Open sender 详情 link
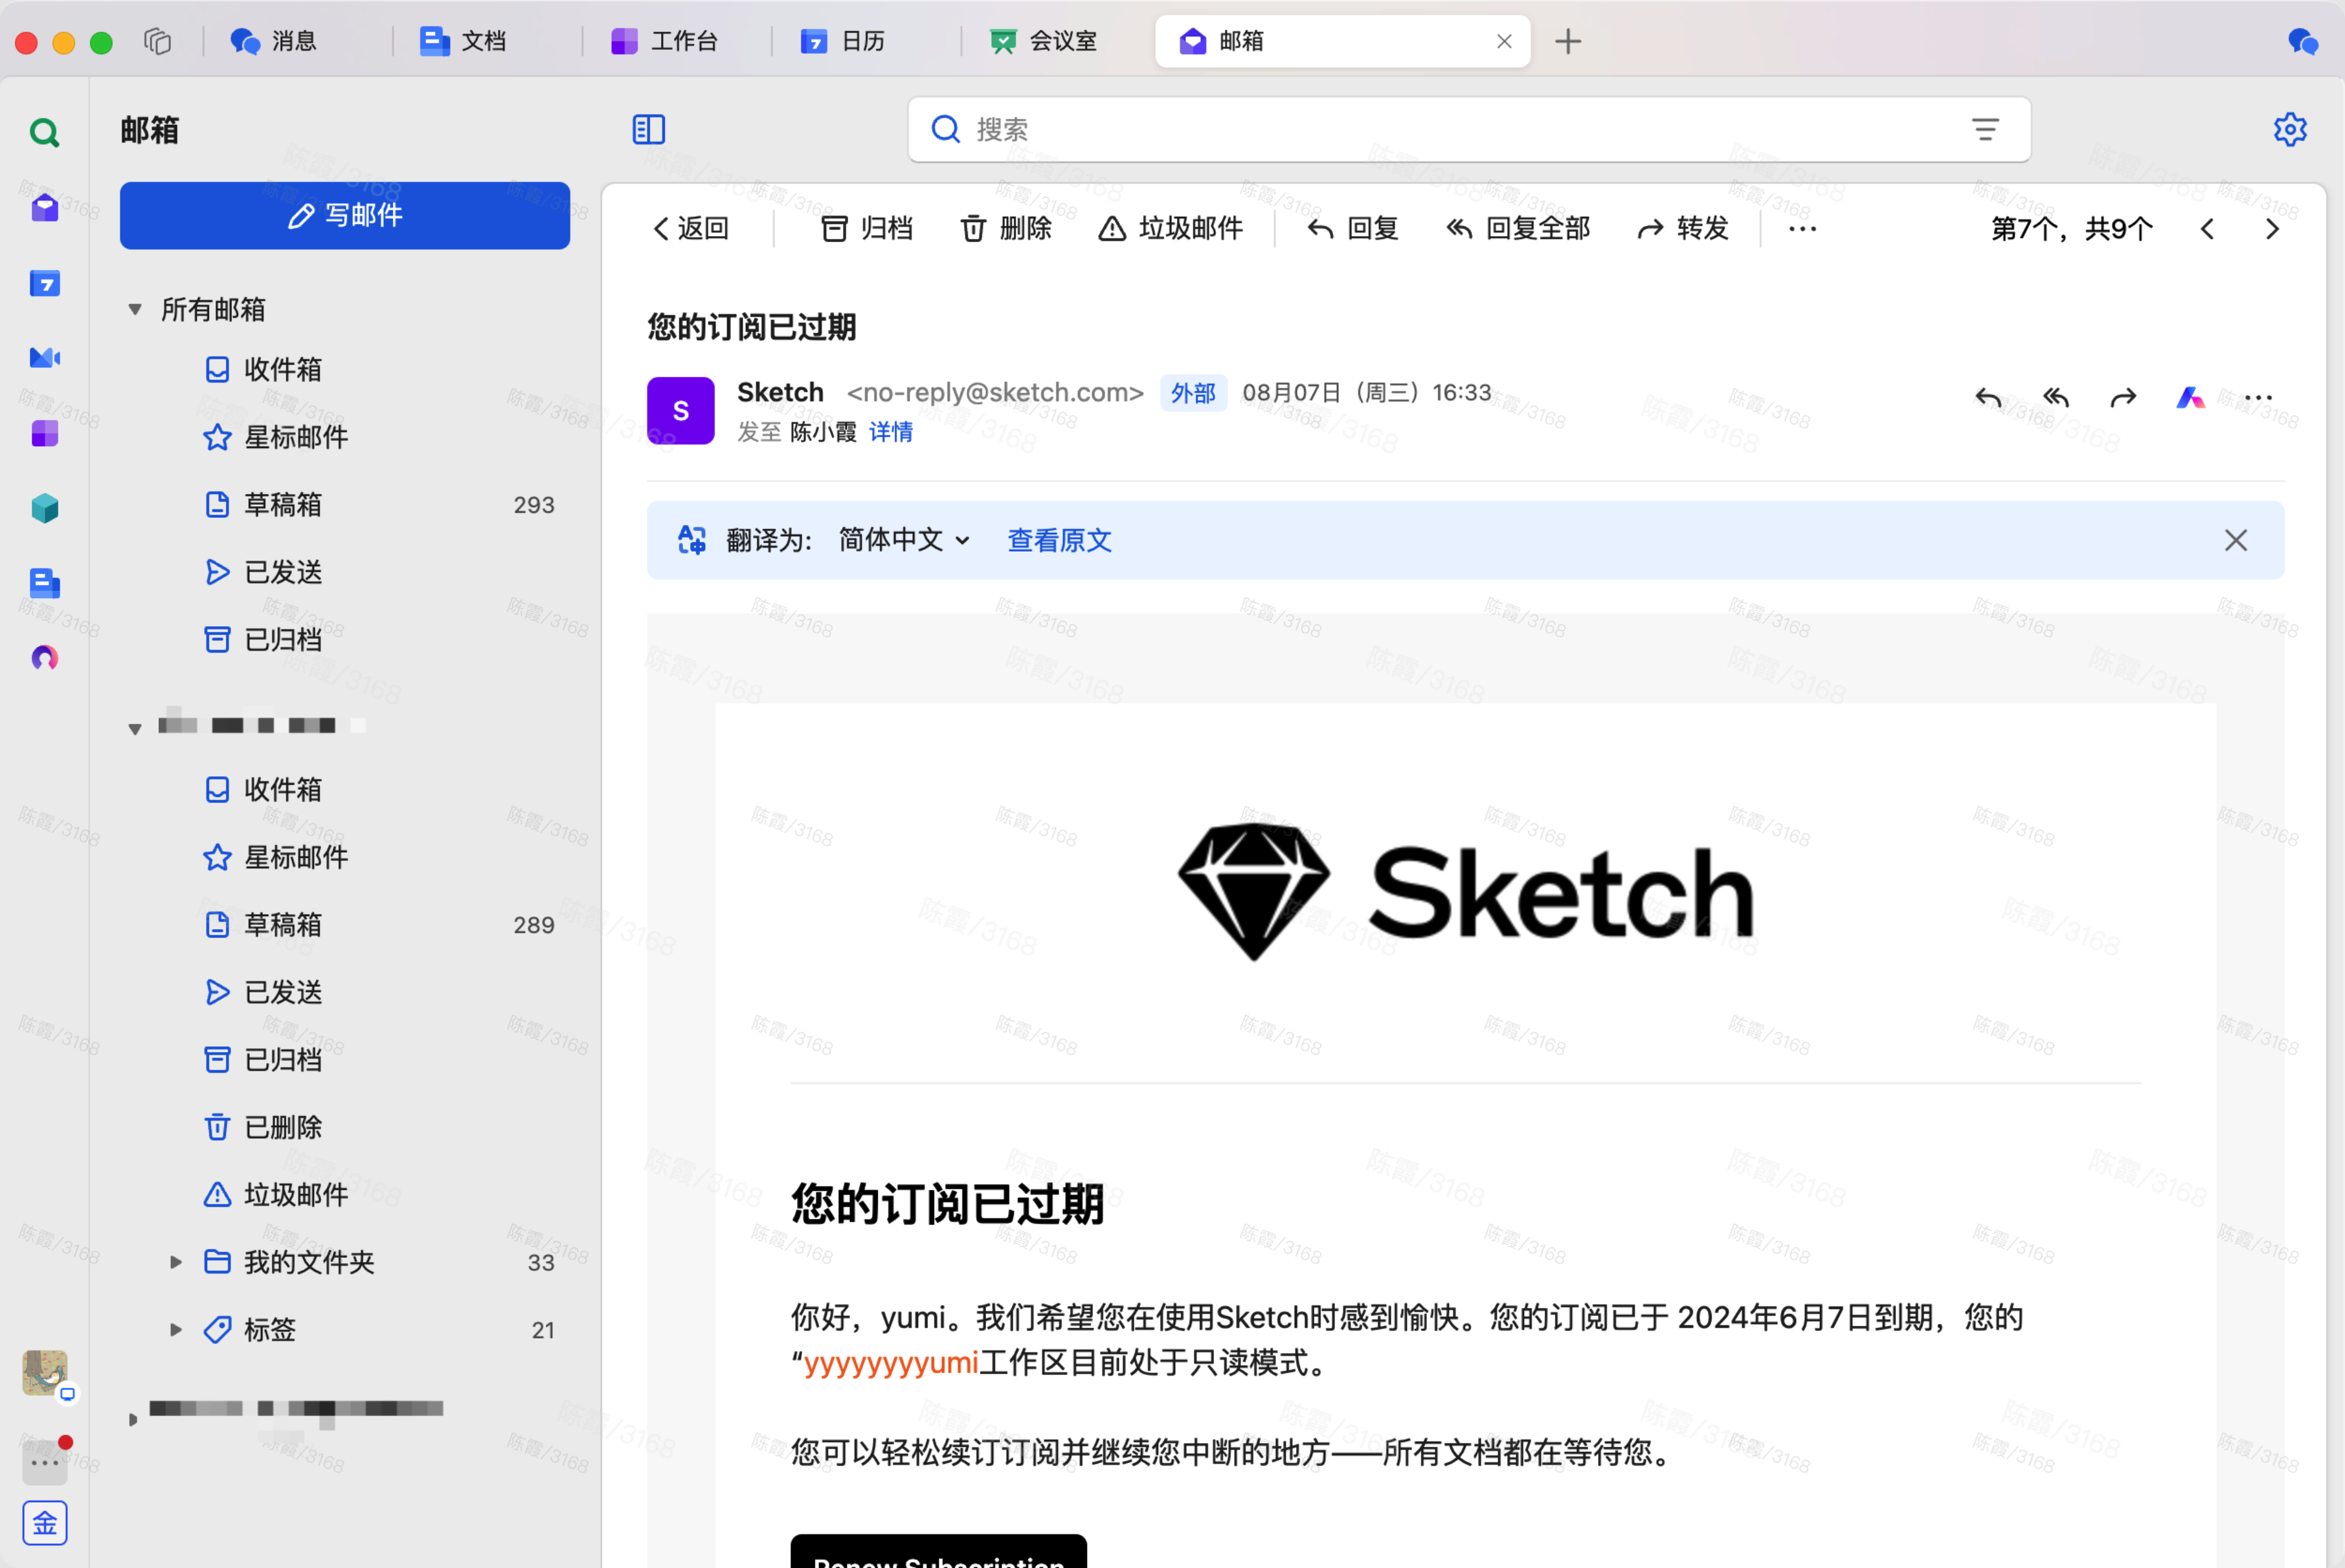 pos(890,432)
